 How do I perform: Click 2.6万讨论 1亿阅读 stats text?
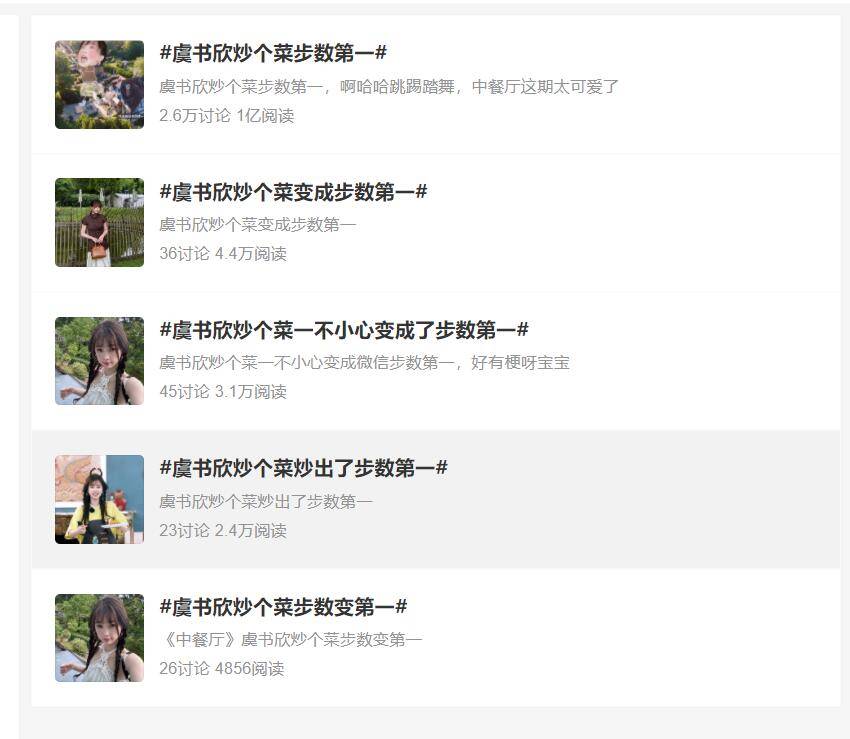227,115
